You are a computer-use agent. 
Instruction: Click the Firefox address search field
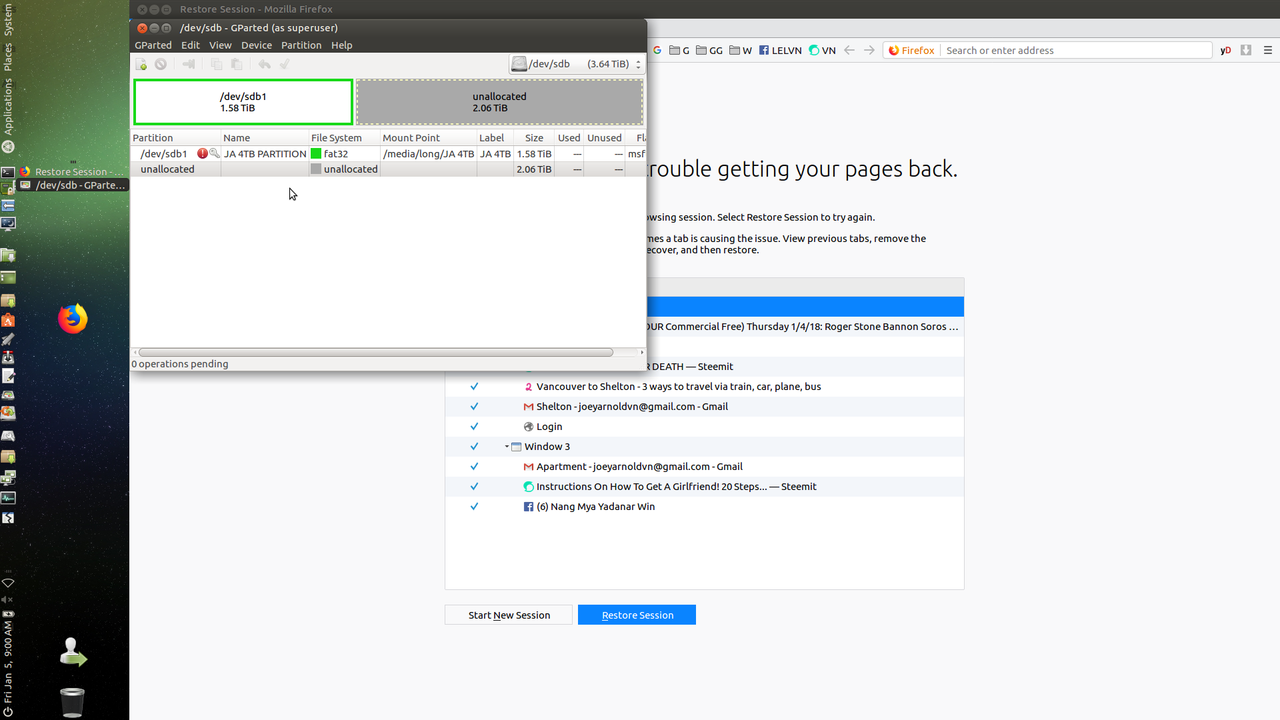click(x=1075, y=50)
